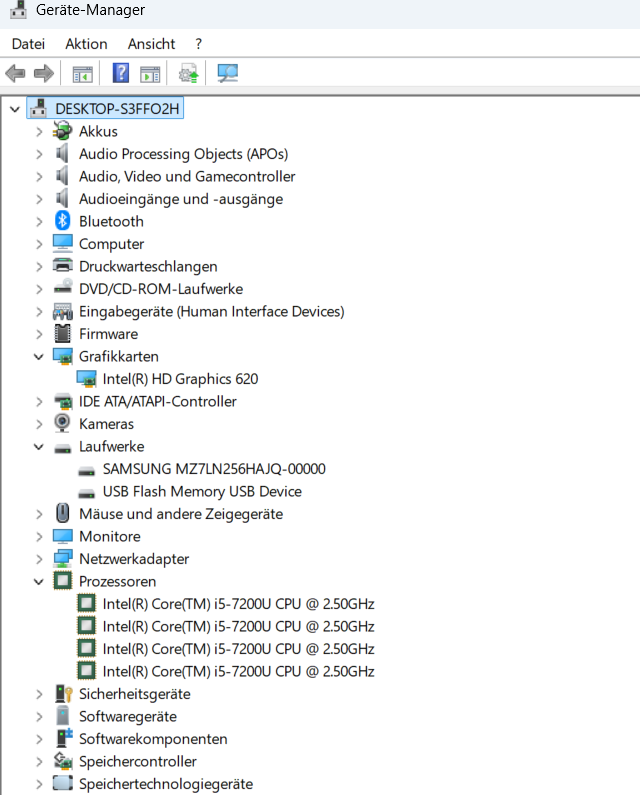Viewport: 640px width, 795px height.
Task: Click the key icon beside Sicherheitsgeräte
Action: [63, 694]
